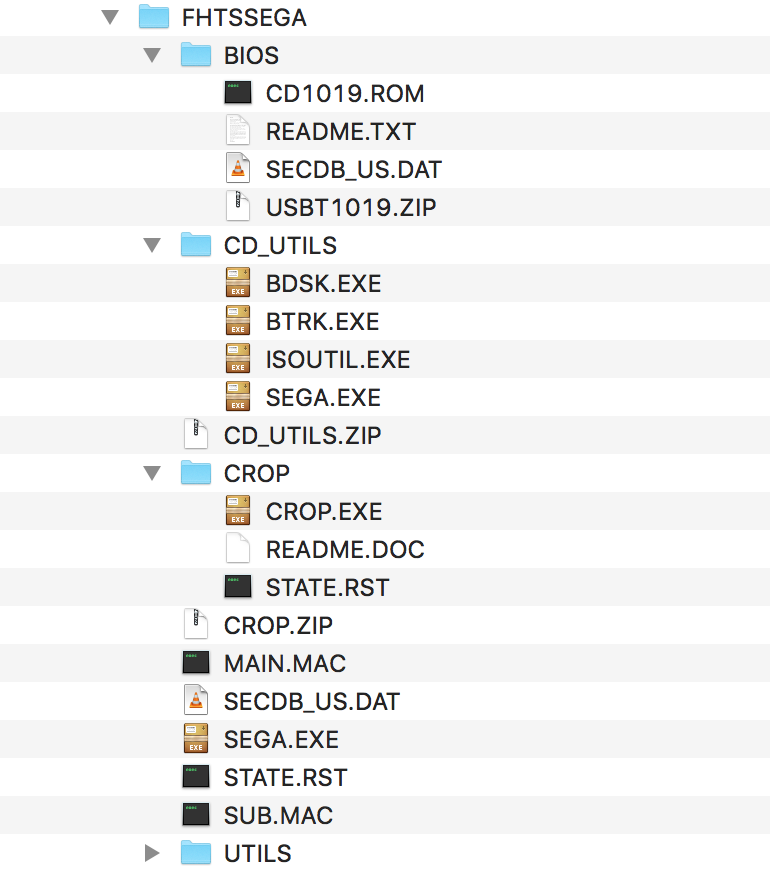Select the CROP folder name
This screenshot has height=870, width=770.
(257, 474)
